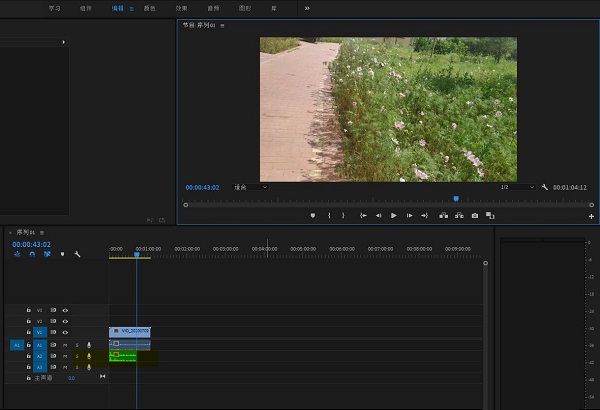Switch to the 颜色 workspace tab
This screenshot has width=600, height=410.
pos(150,7)
